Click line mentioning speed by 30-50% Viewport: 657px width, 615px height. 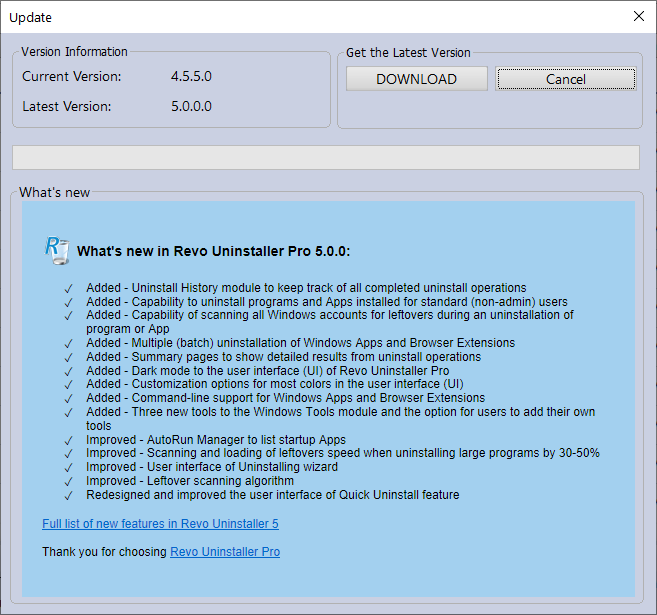(343, 453)
